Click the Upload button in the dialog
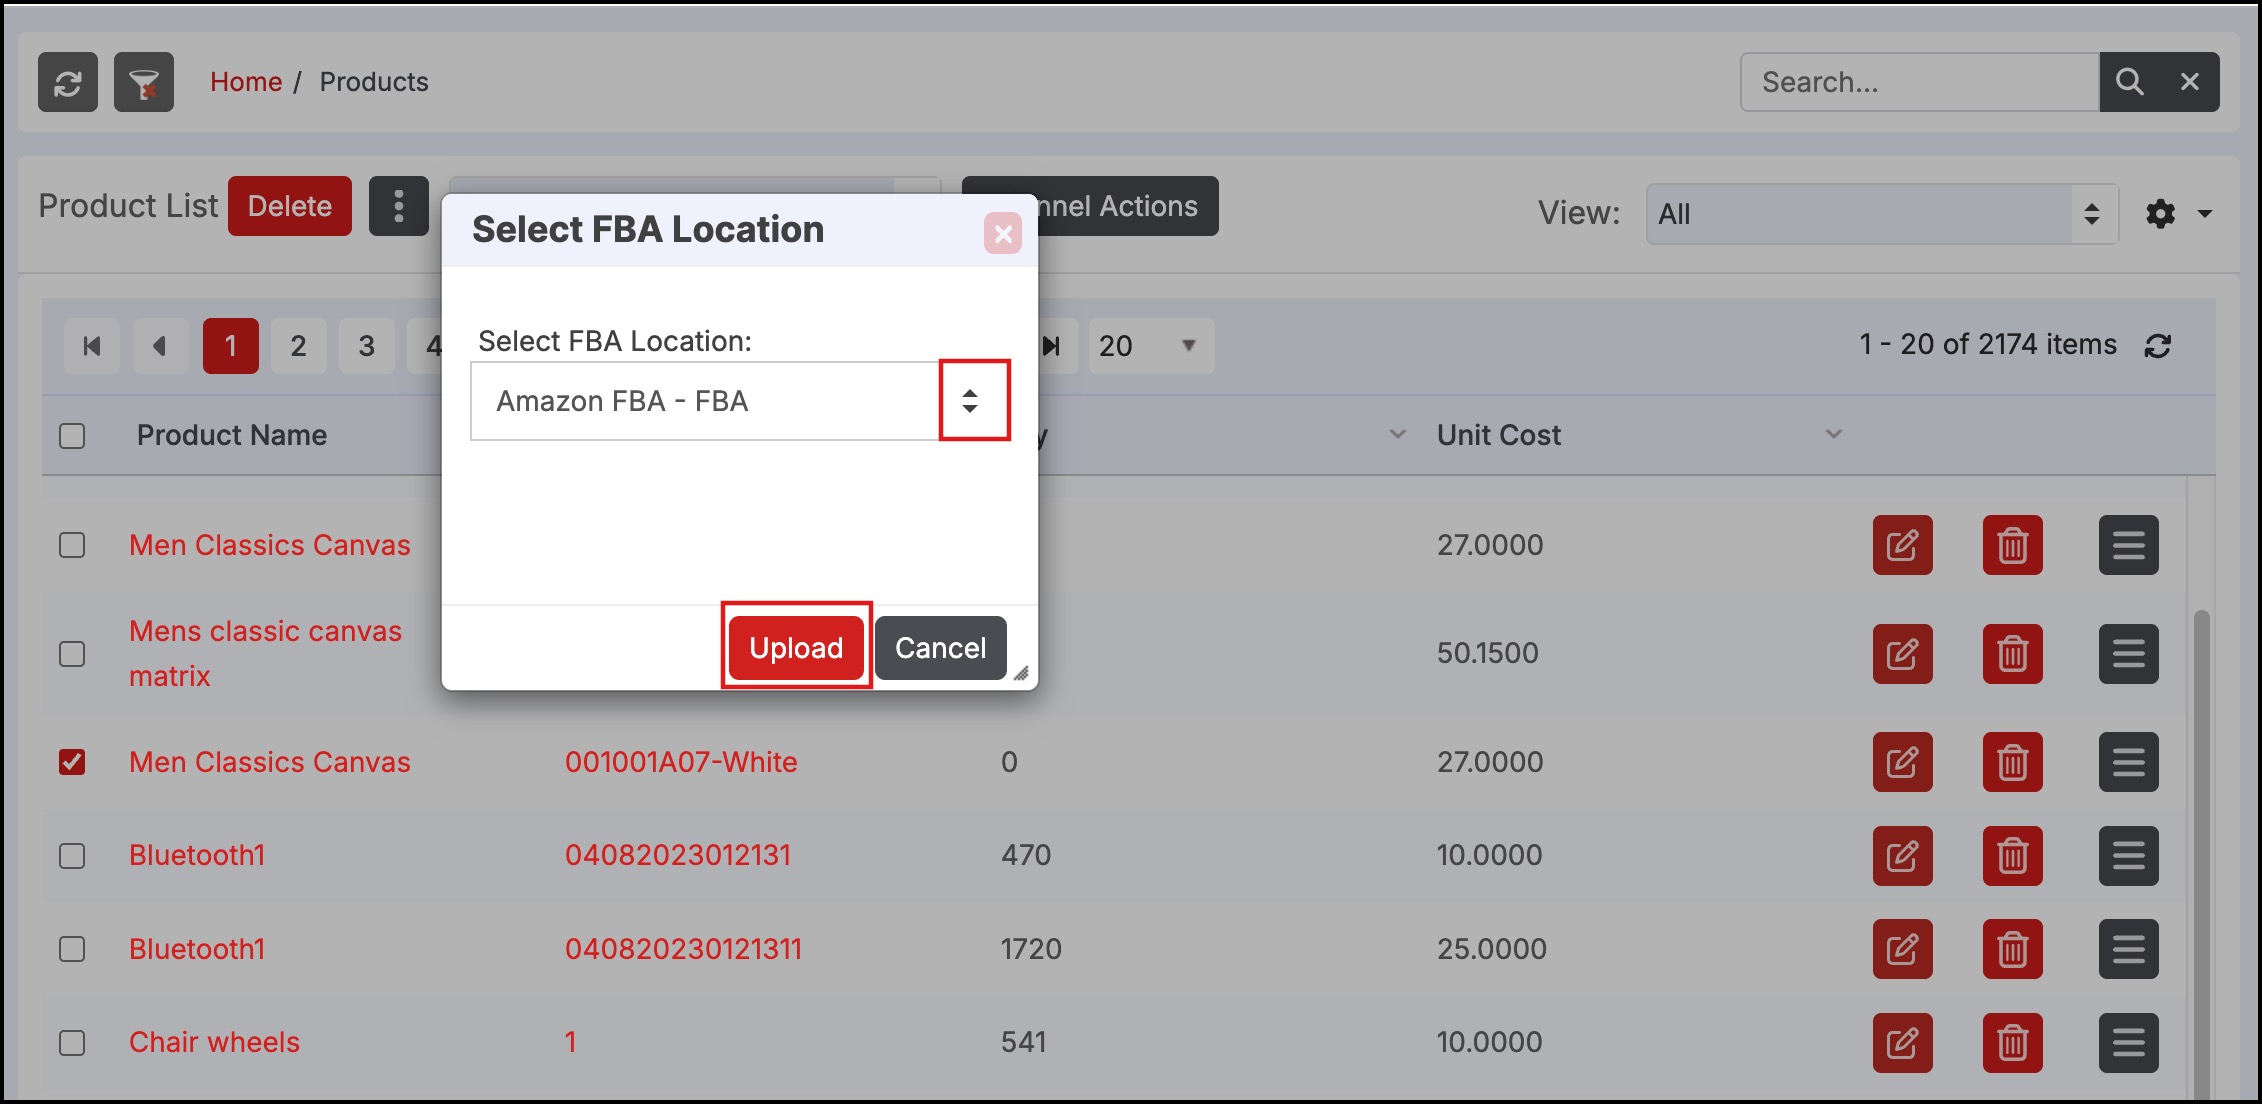This screenshot has height=1104, width=2262. (796, 648)
